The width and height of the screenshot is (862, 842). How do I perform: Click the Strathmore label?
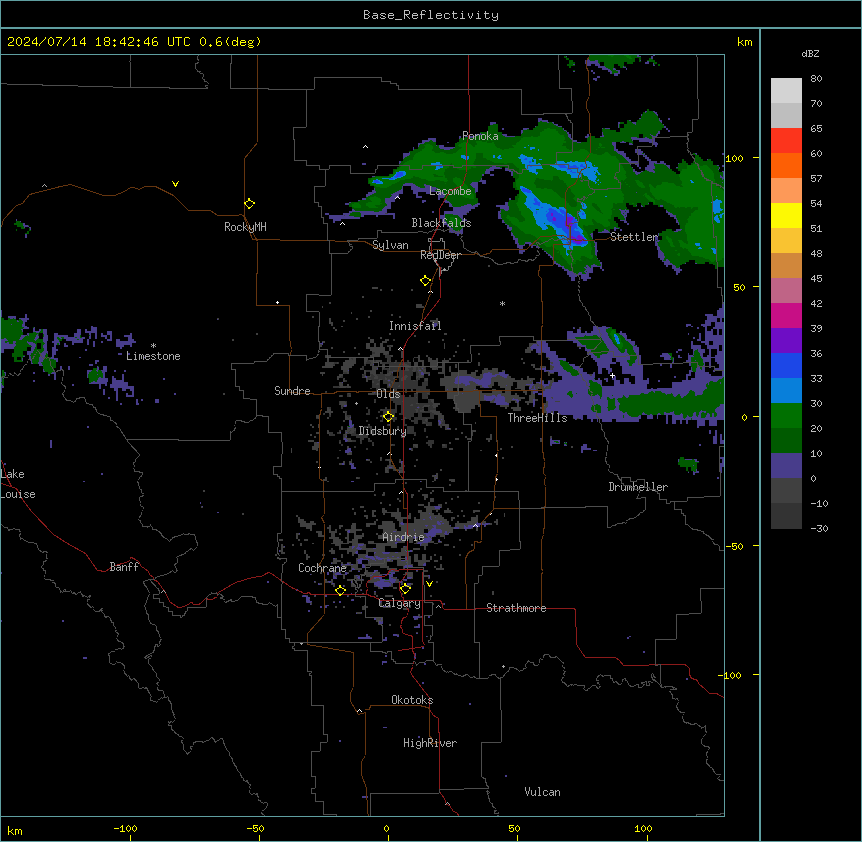tap(516, 608)
